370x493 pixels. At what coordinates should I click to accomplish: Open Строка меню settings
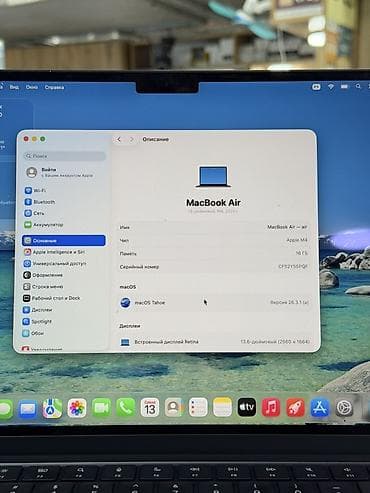pos(43,286)
